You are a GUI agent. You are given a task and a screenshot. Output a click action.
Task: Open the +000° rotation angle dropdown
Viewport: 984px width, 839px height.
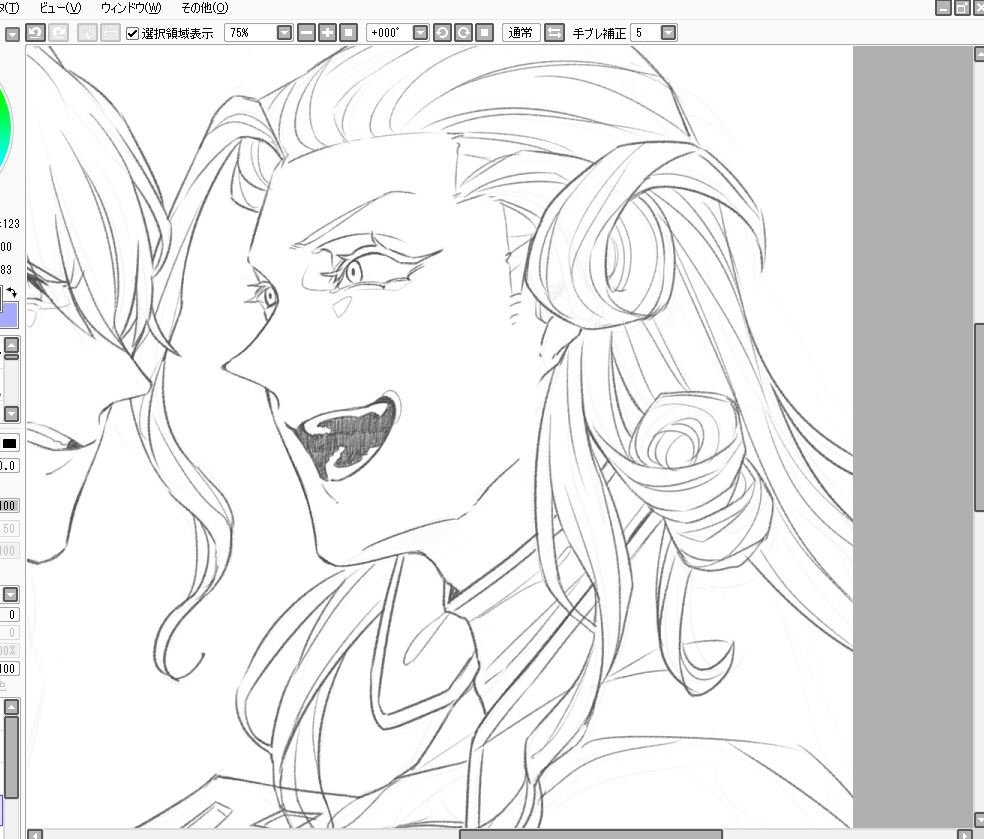(420, 33)
